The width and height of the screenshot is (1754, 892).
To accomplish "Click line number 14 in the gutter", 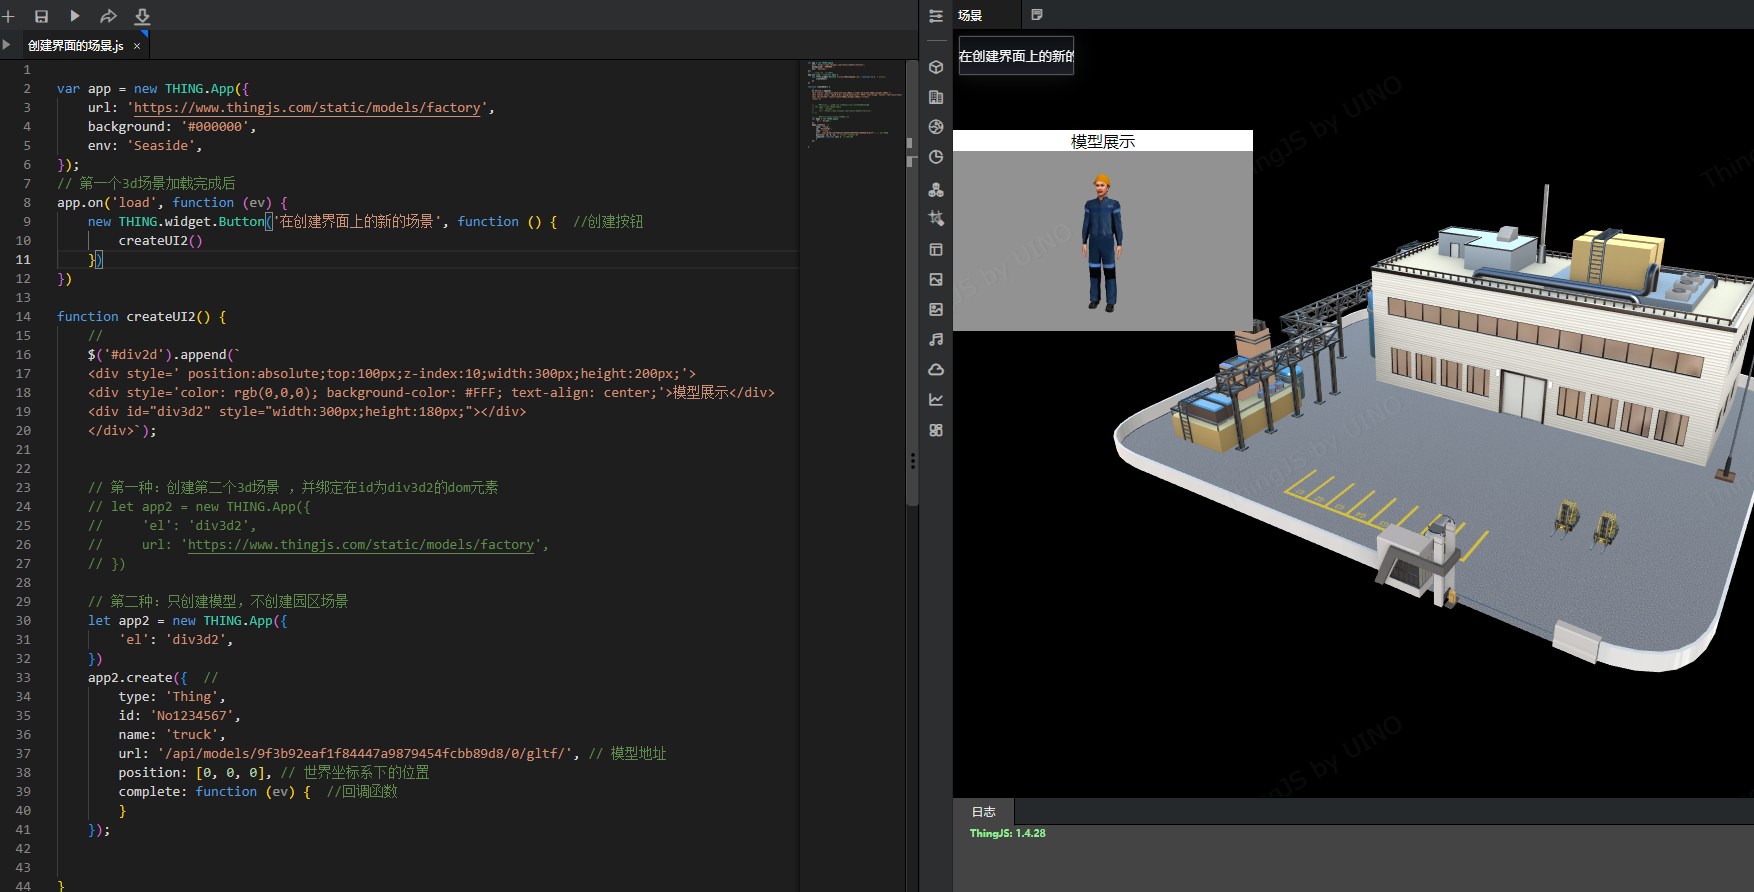I will click(23, 317).
